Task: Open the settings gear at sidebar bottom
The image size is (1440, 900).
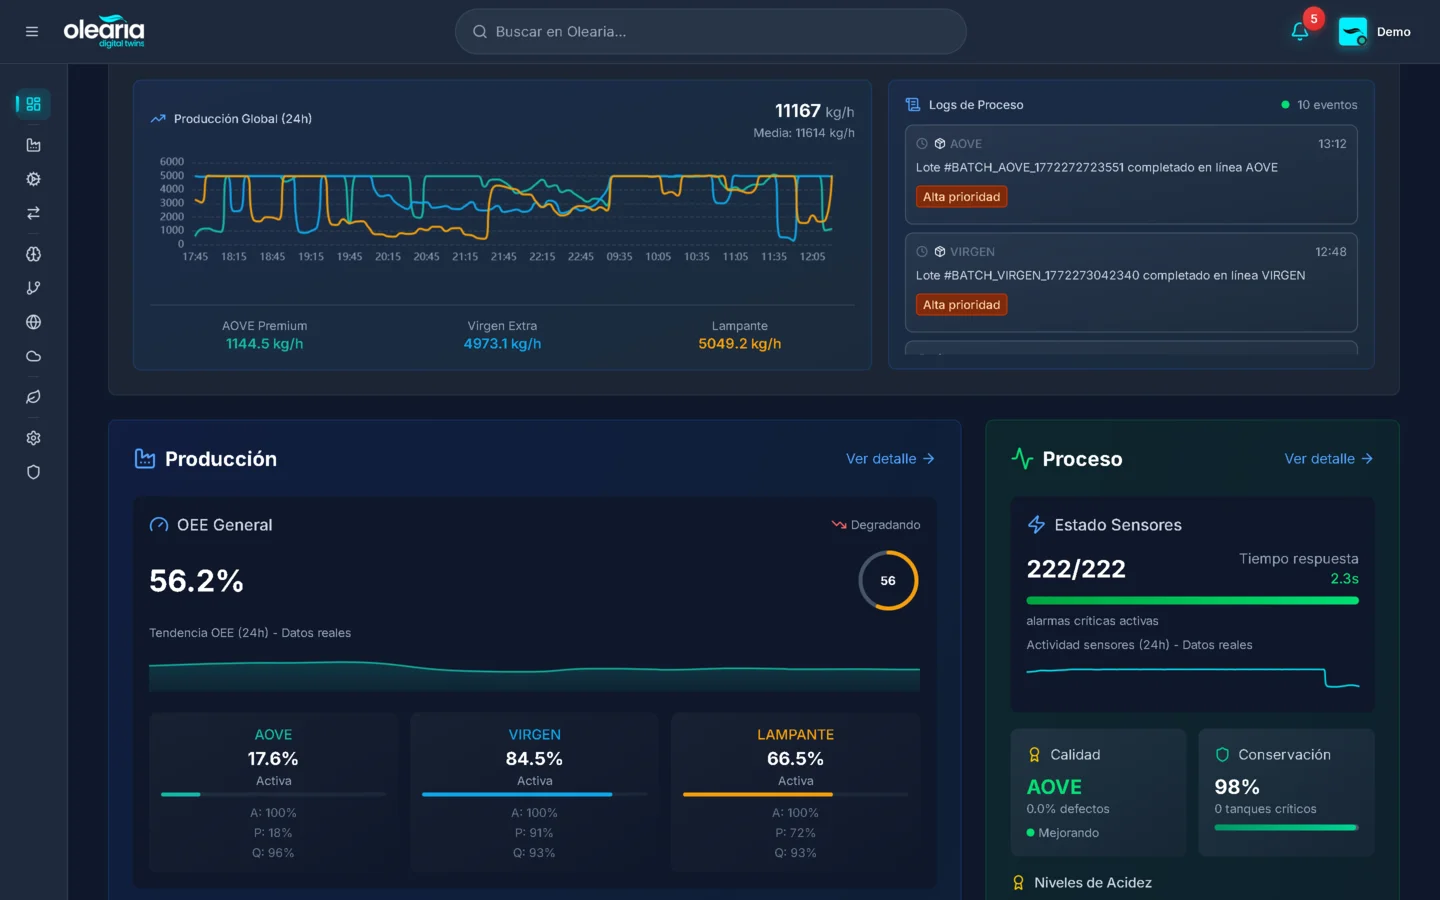Action: [32, 437]
